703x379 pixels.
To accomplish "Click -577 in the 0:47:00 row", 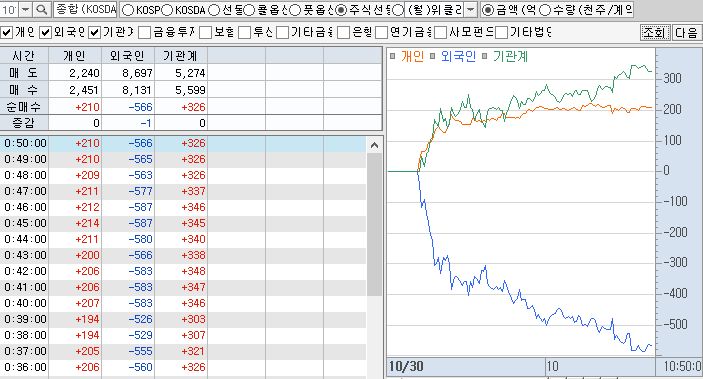I will tap(140, 191).
